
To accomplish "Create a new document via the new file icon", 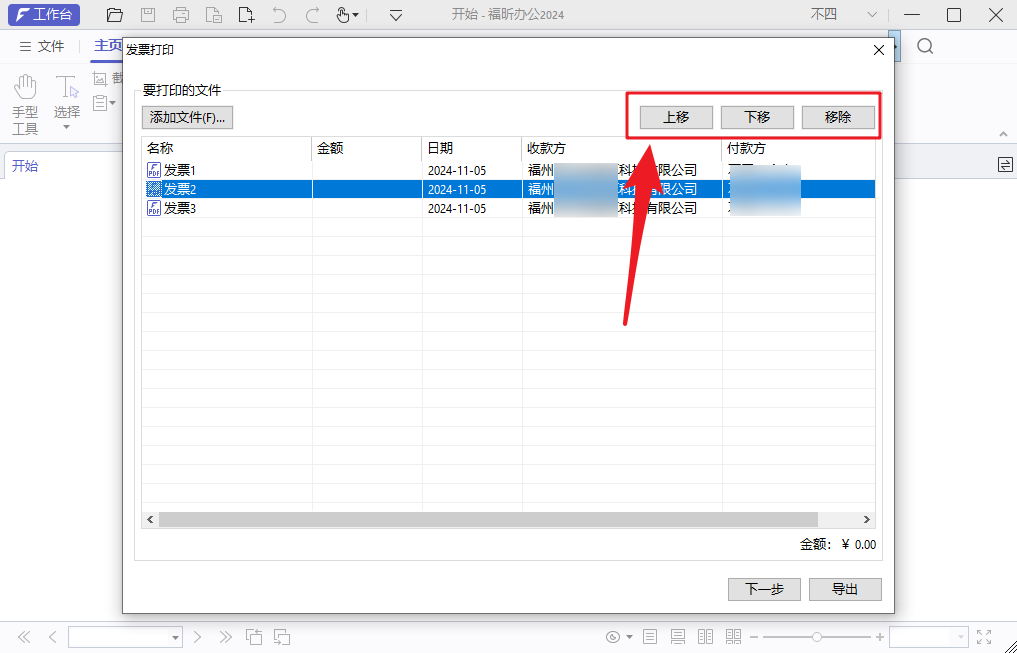I will coord(246,16).
